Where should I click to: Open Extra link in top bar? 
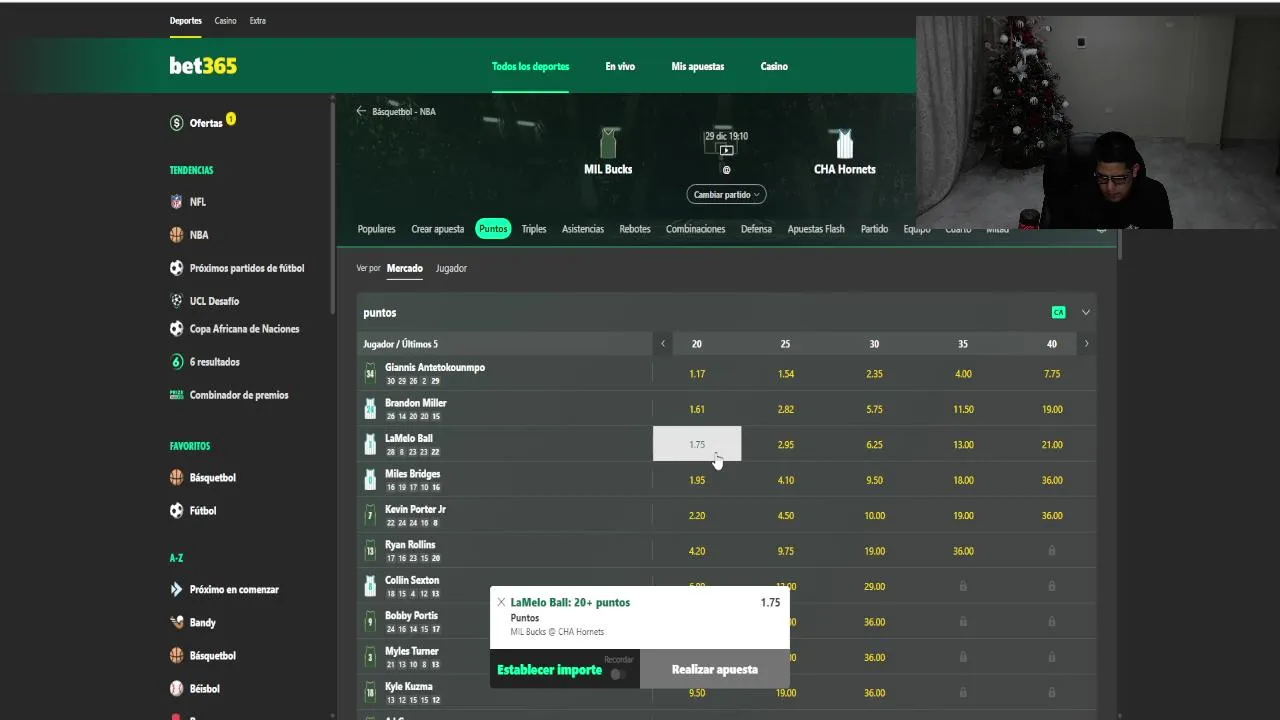(x=258, y=20)
